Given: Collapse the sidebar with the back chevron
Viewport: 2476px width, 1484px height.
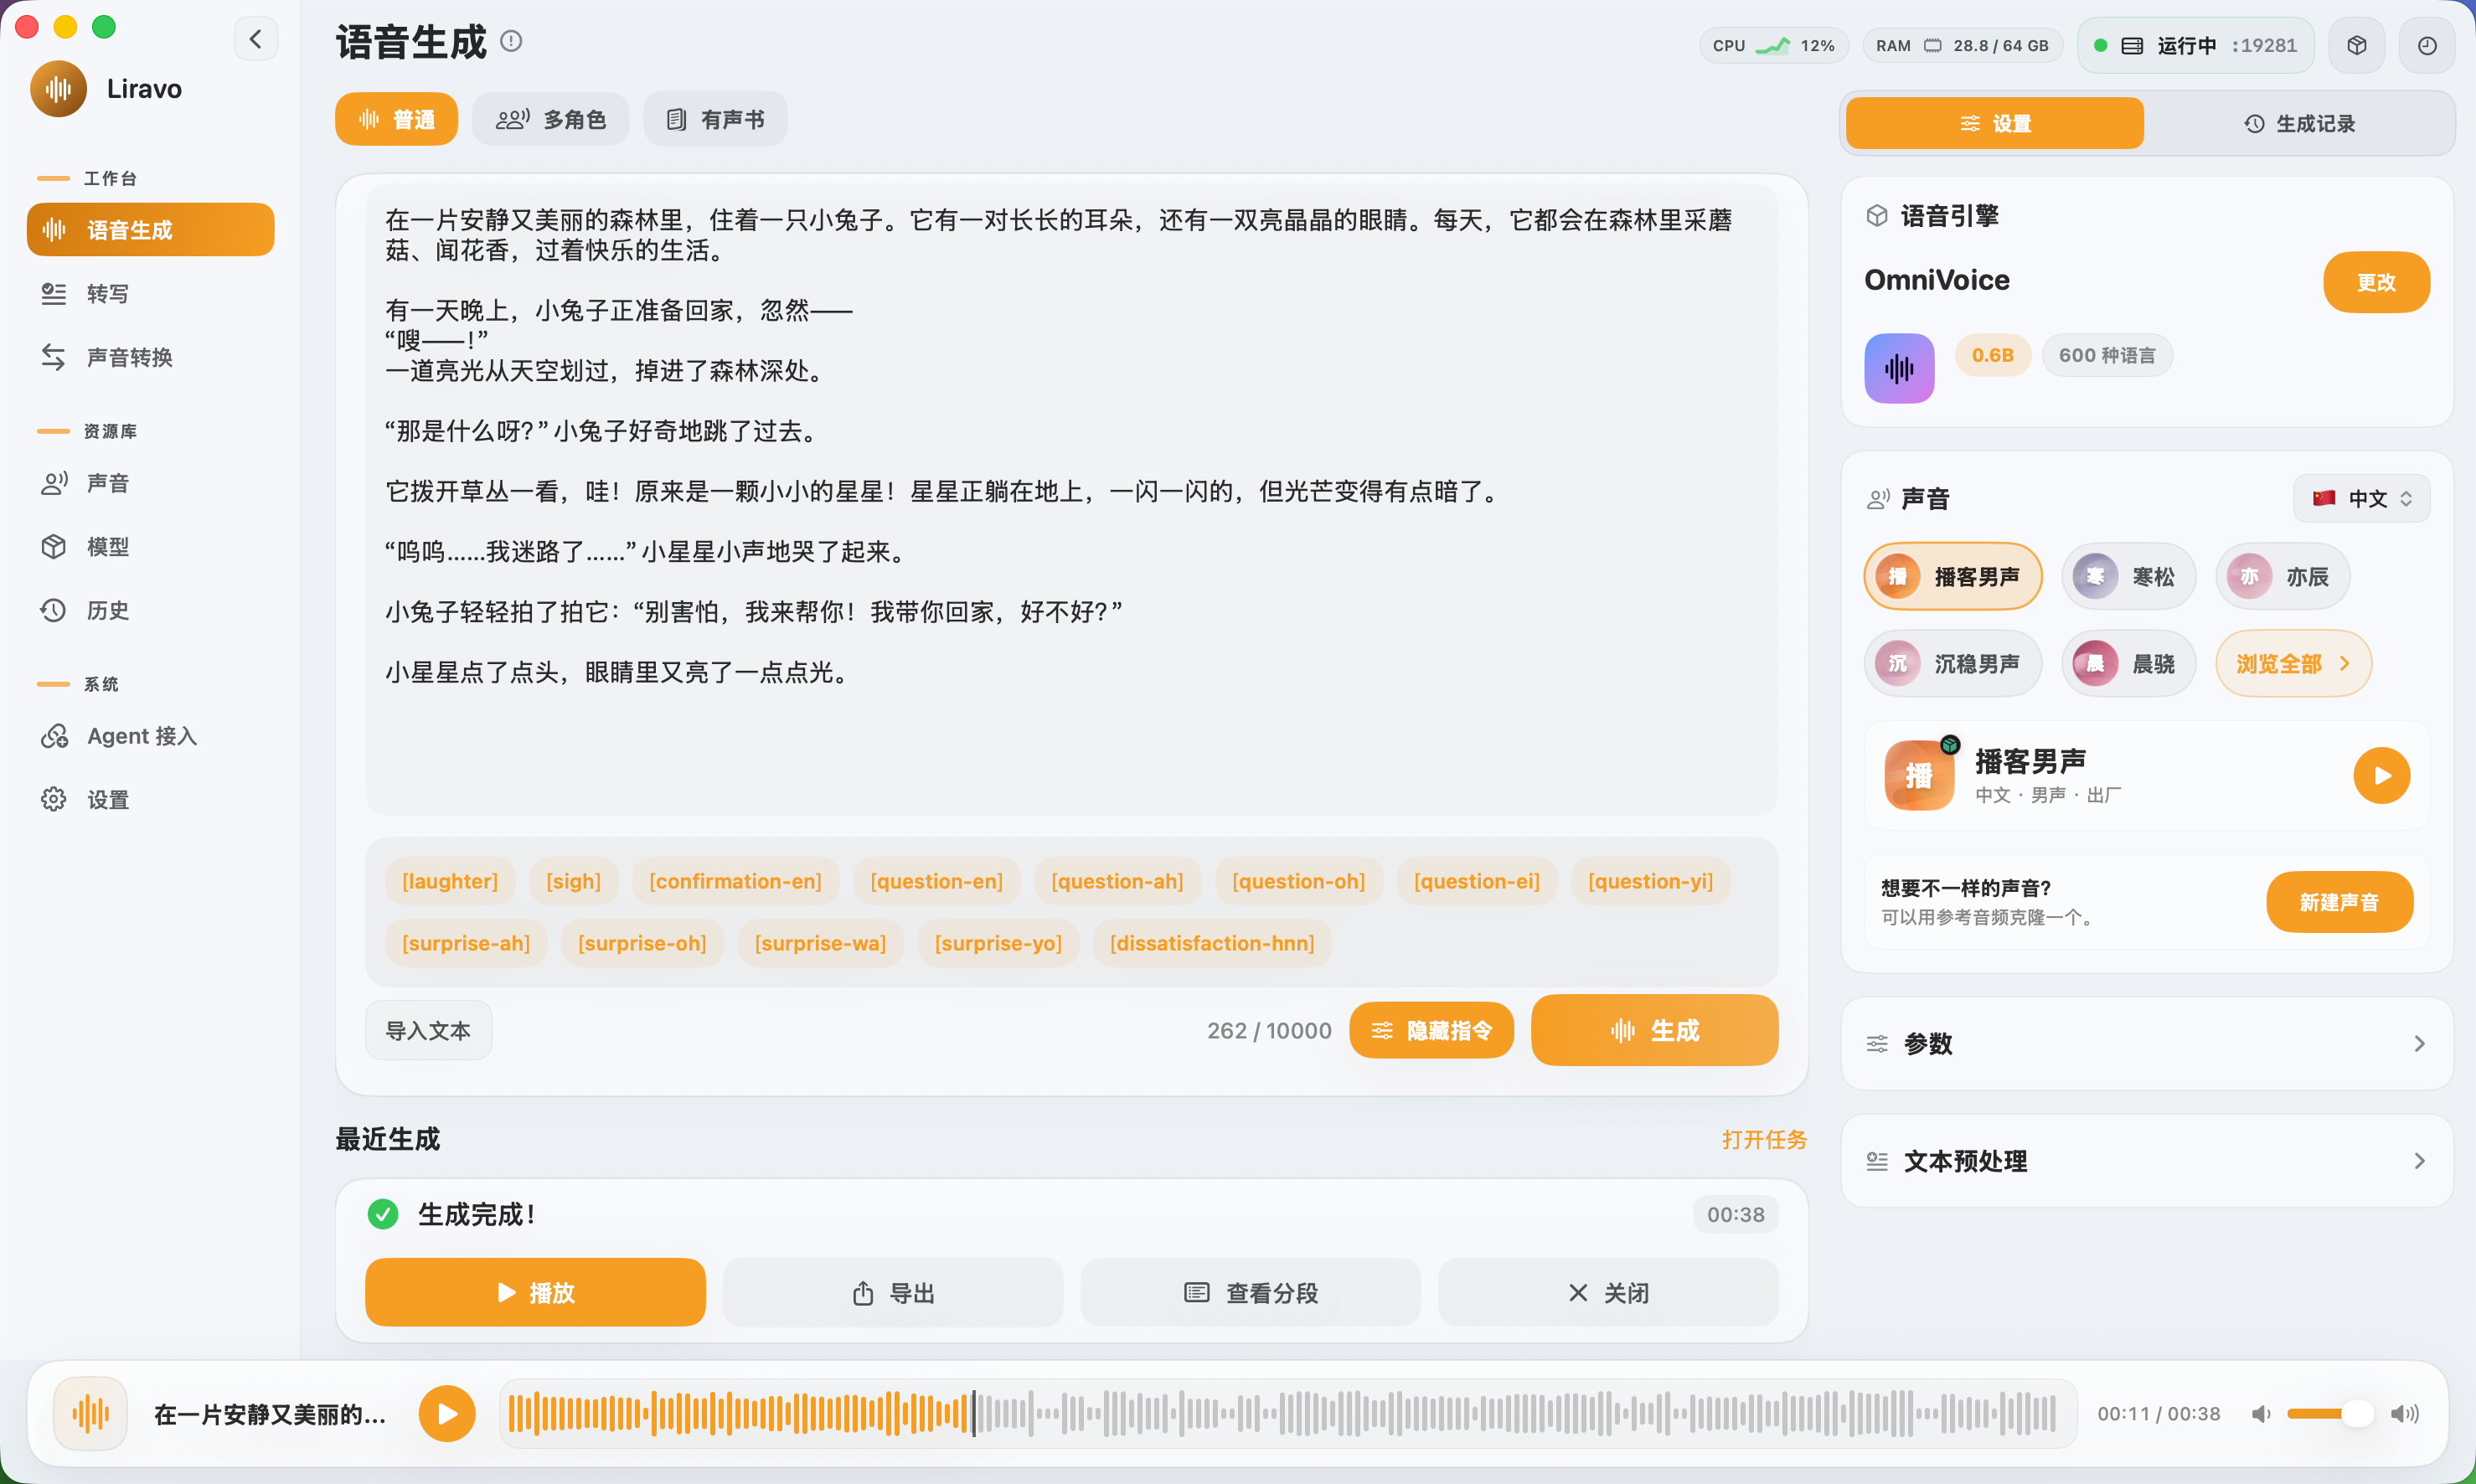Looking at the screenshot, I should click(x=256, y=40).
